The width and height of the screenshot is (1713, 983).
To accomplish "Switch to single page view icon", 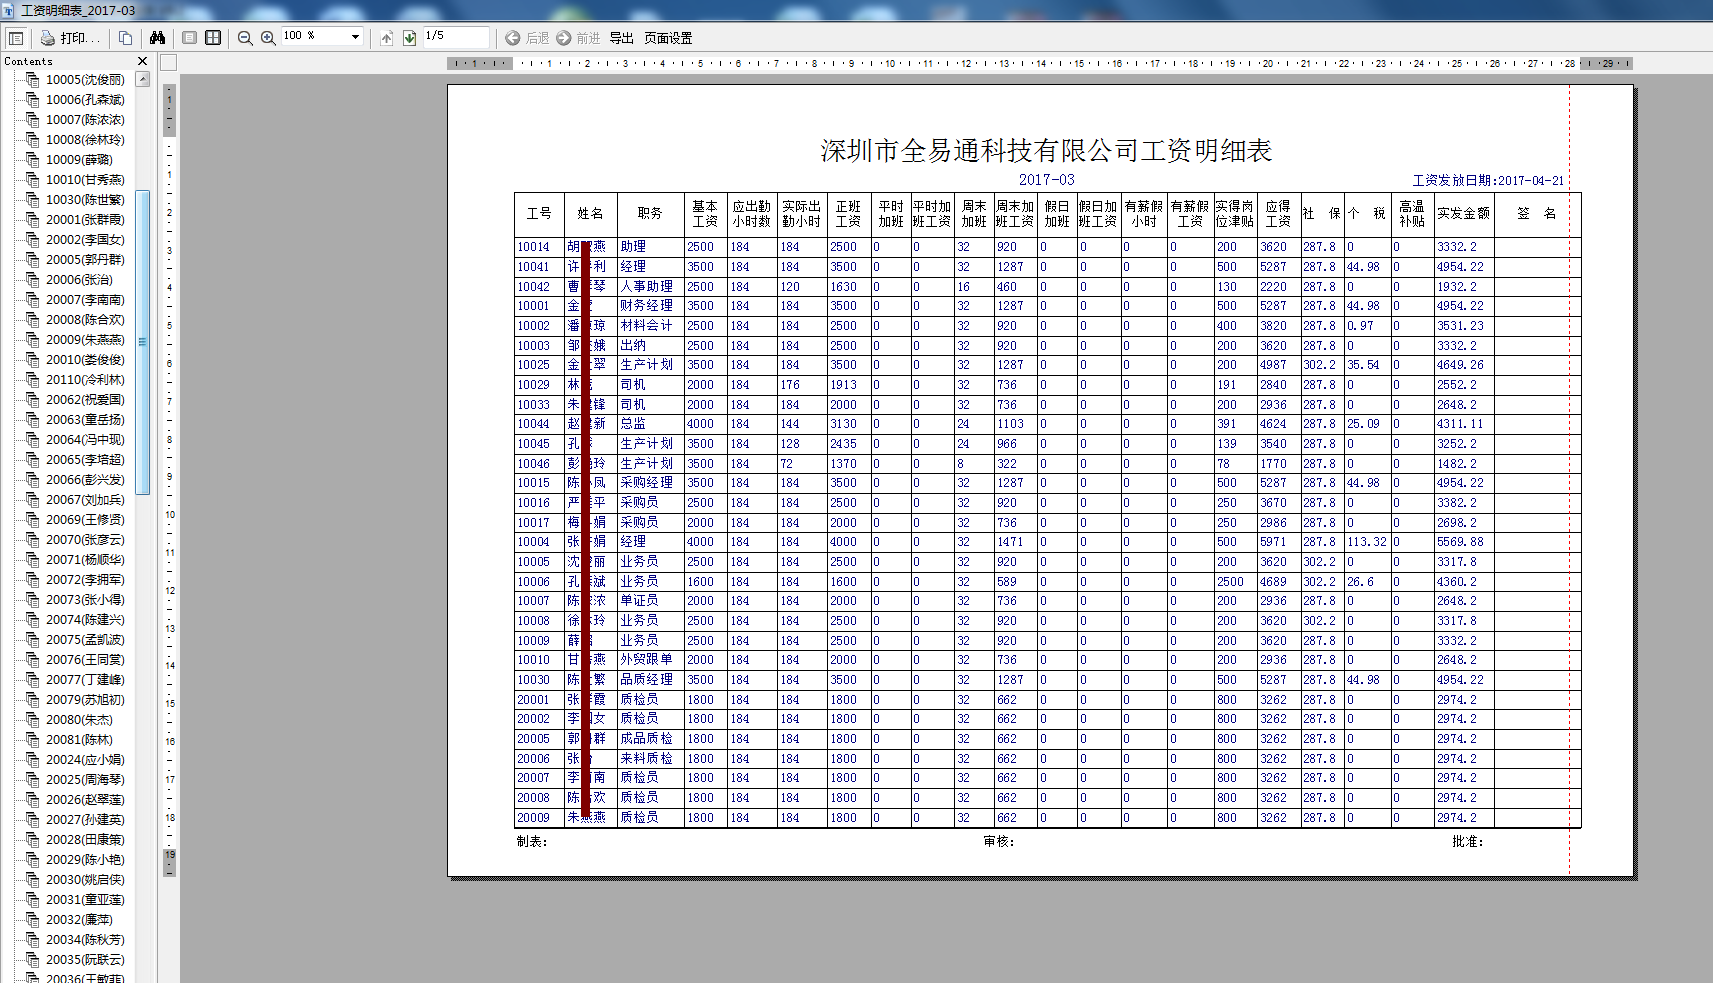I will 189,38.
